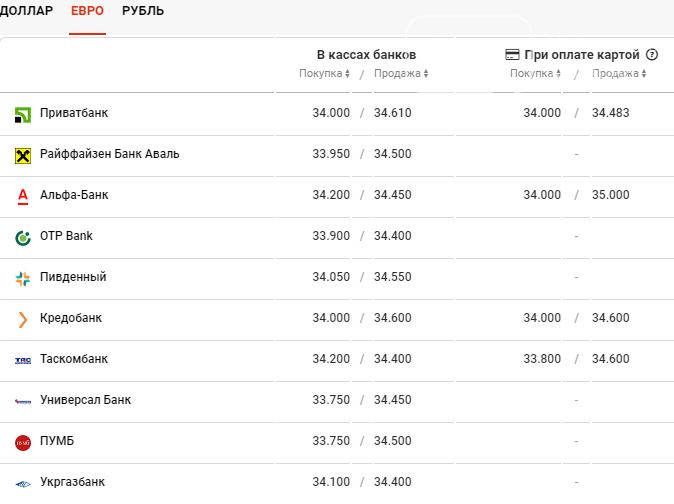The height and width of the screenshot is (504, 674).
Task: Click the red Альфа-Банк logo icon
Action: click(23, 196)
